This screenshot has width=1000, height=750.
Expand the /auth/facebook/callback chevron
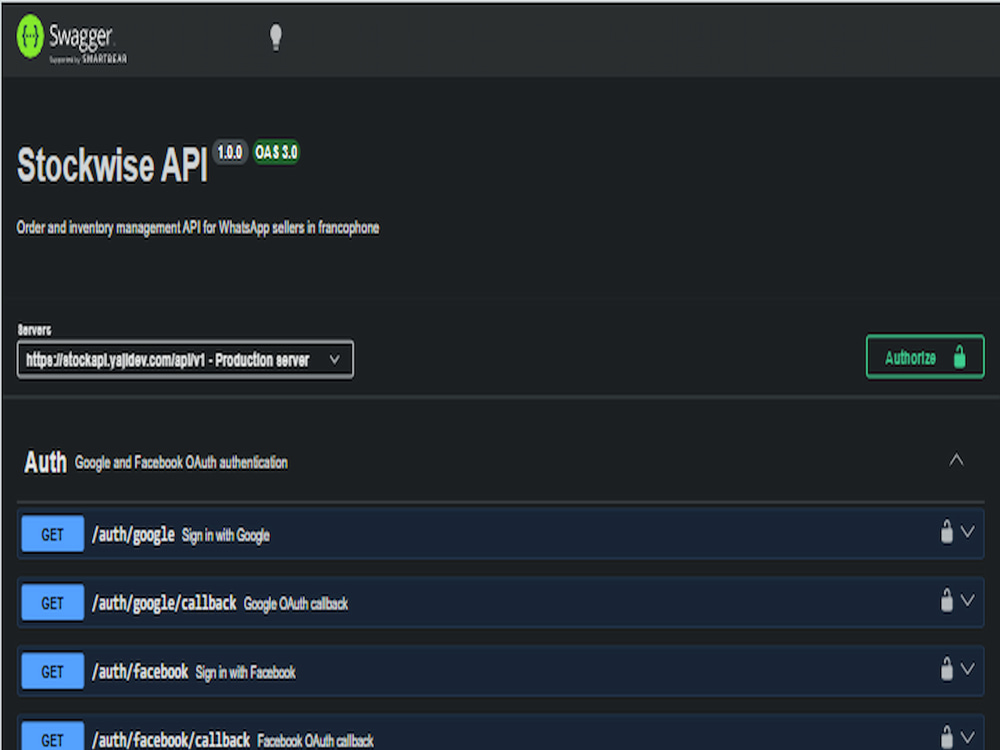click(x=967, y=737)
